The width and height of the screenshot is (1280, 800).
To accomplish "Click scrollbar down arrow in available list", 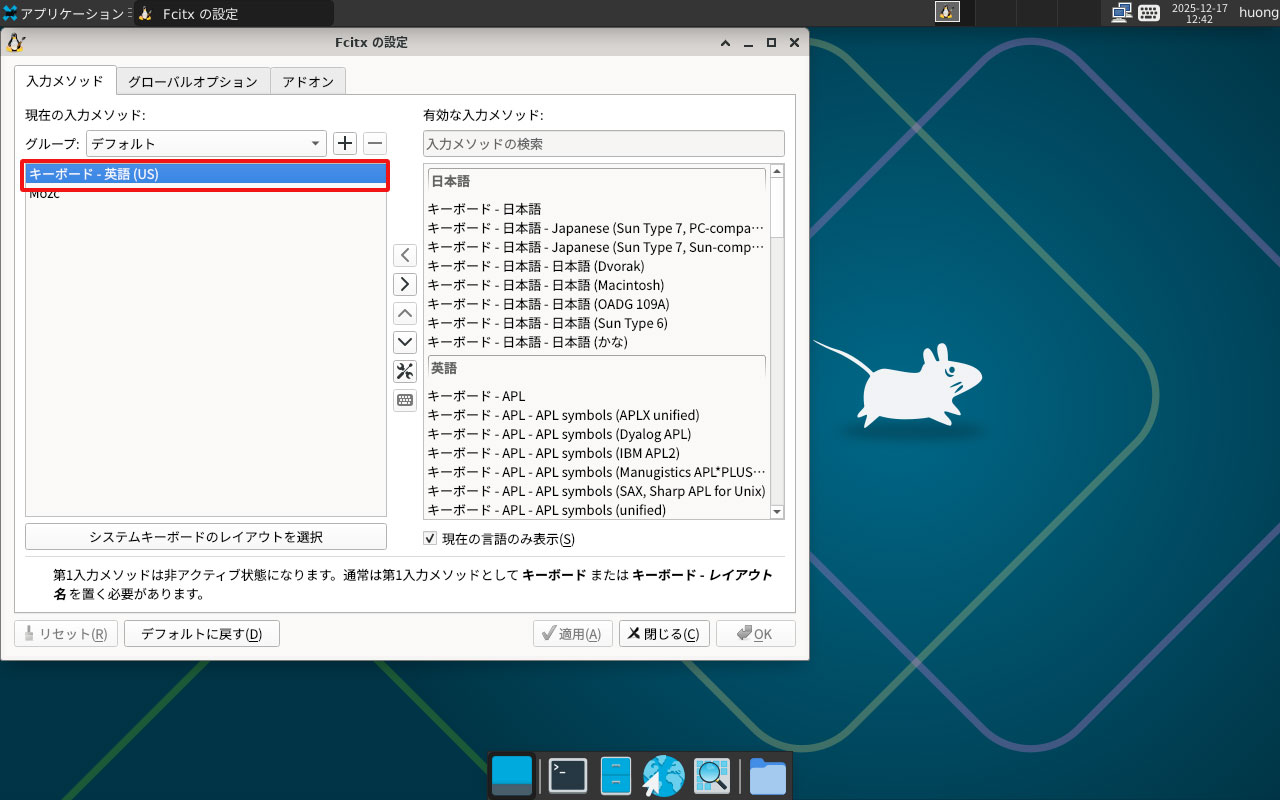I will tap(776, 511).
